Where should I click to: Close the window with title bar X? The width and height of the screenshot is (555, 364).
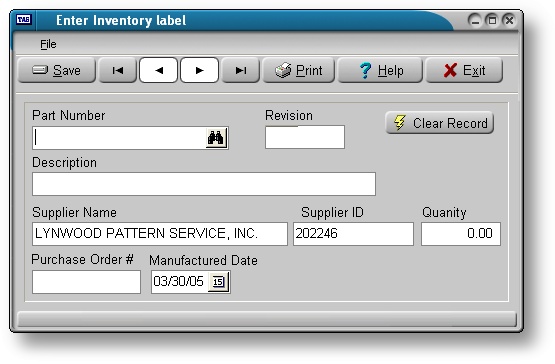pos(509,20)
